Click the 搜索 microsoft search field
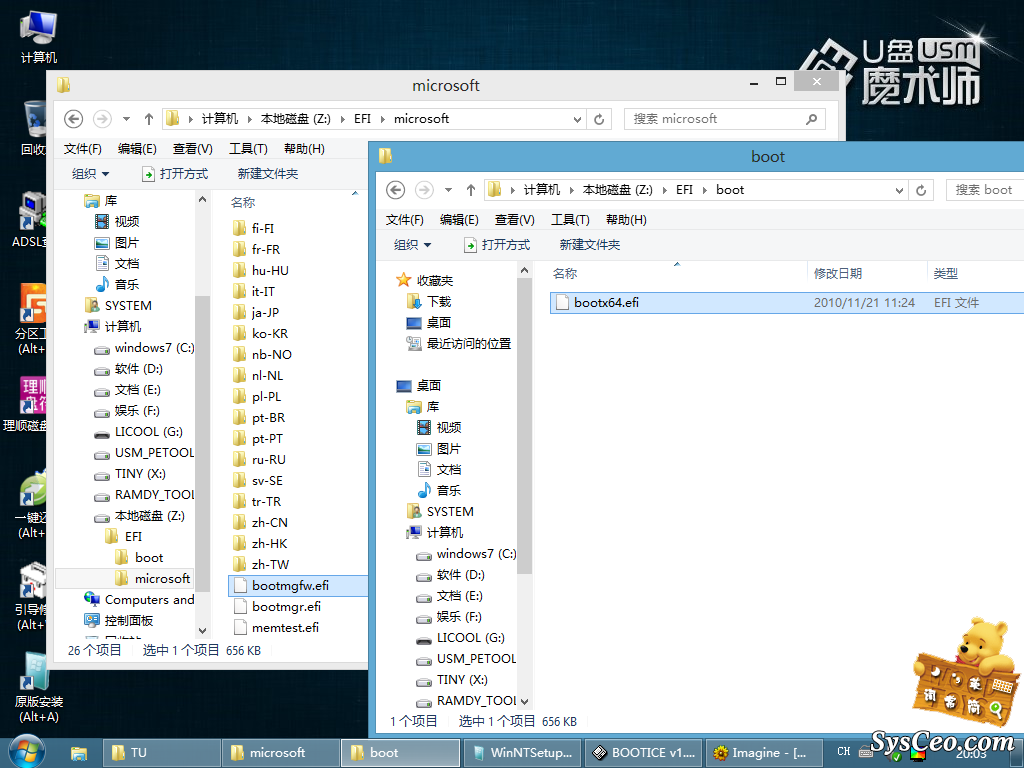Image resolution: width=1024 pixels, height=768 pixels. pyautogui.click(x=715, y=119)
